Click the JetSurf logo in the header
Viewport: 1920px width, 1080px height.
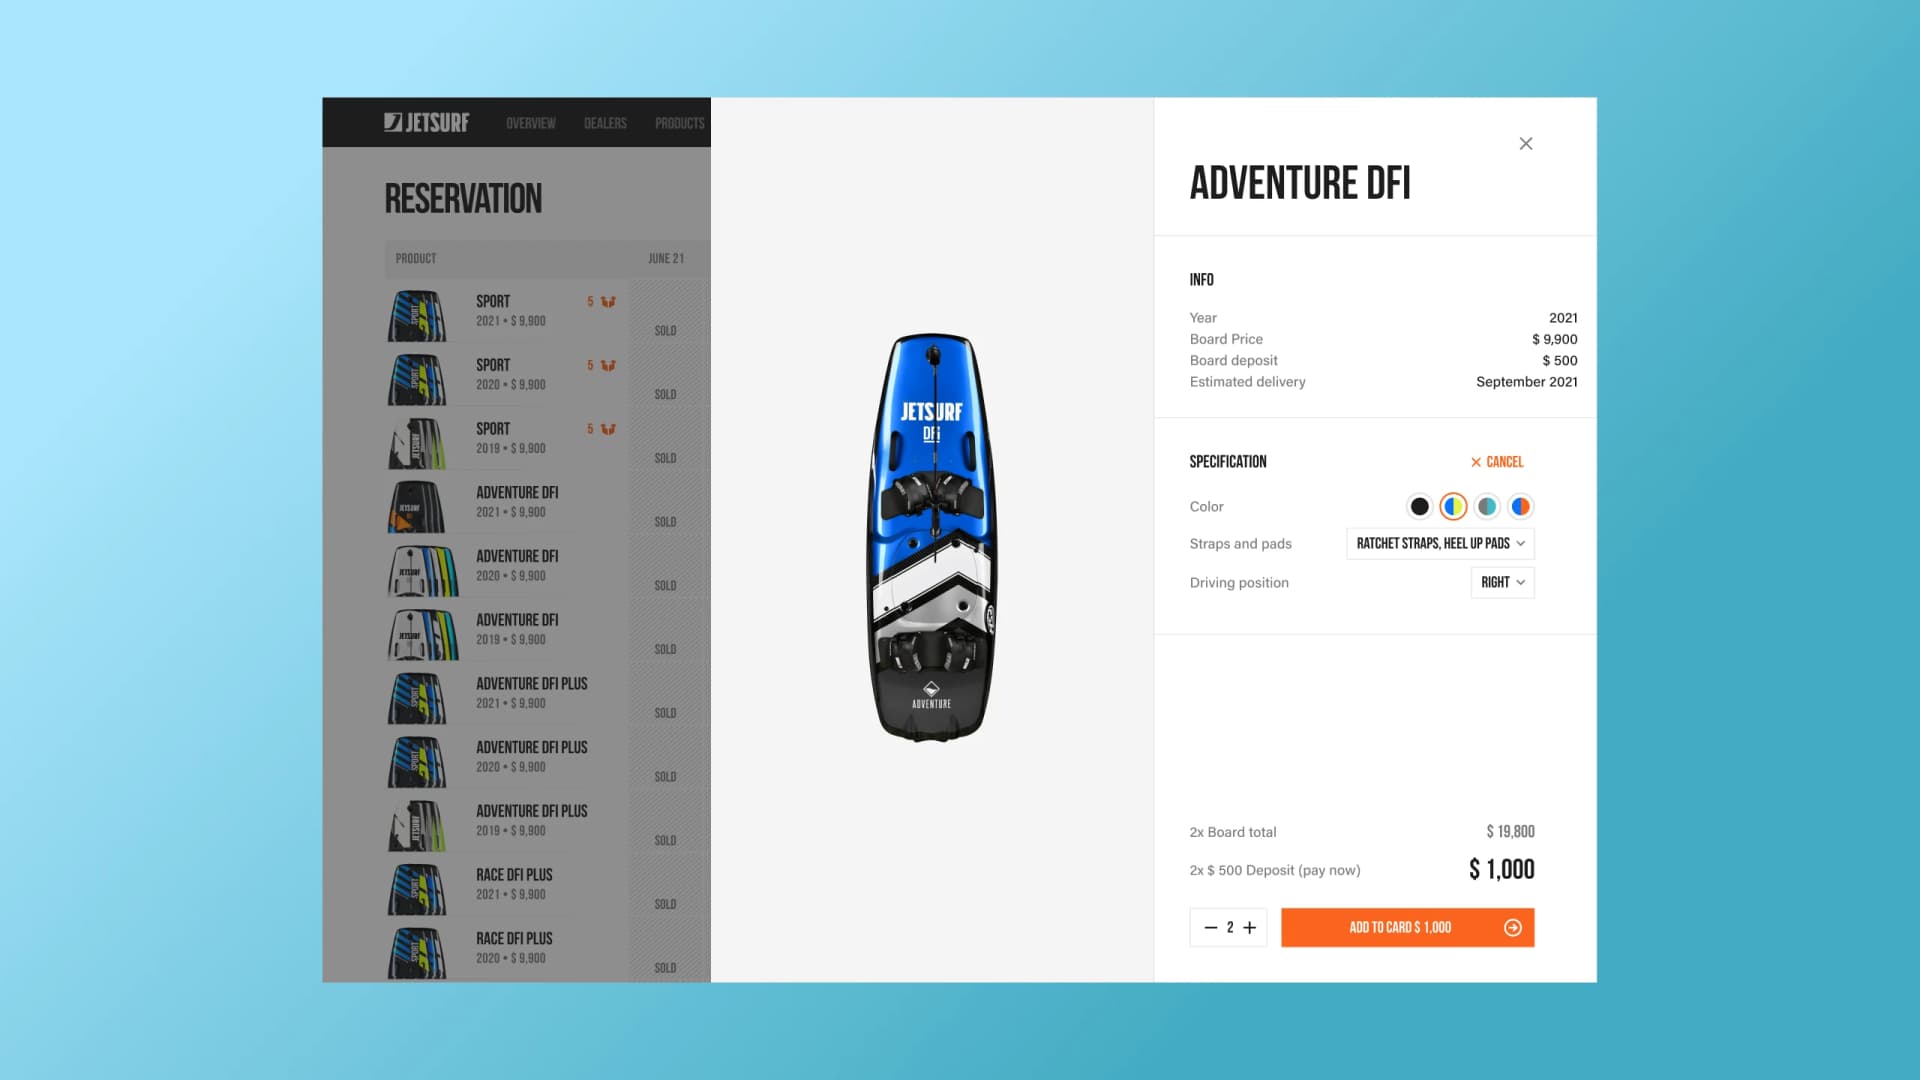pos(426,122)
